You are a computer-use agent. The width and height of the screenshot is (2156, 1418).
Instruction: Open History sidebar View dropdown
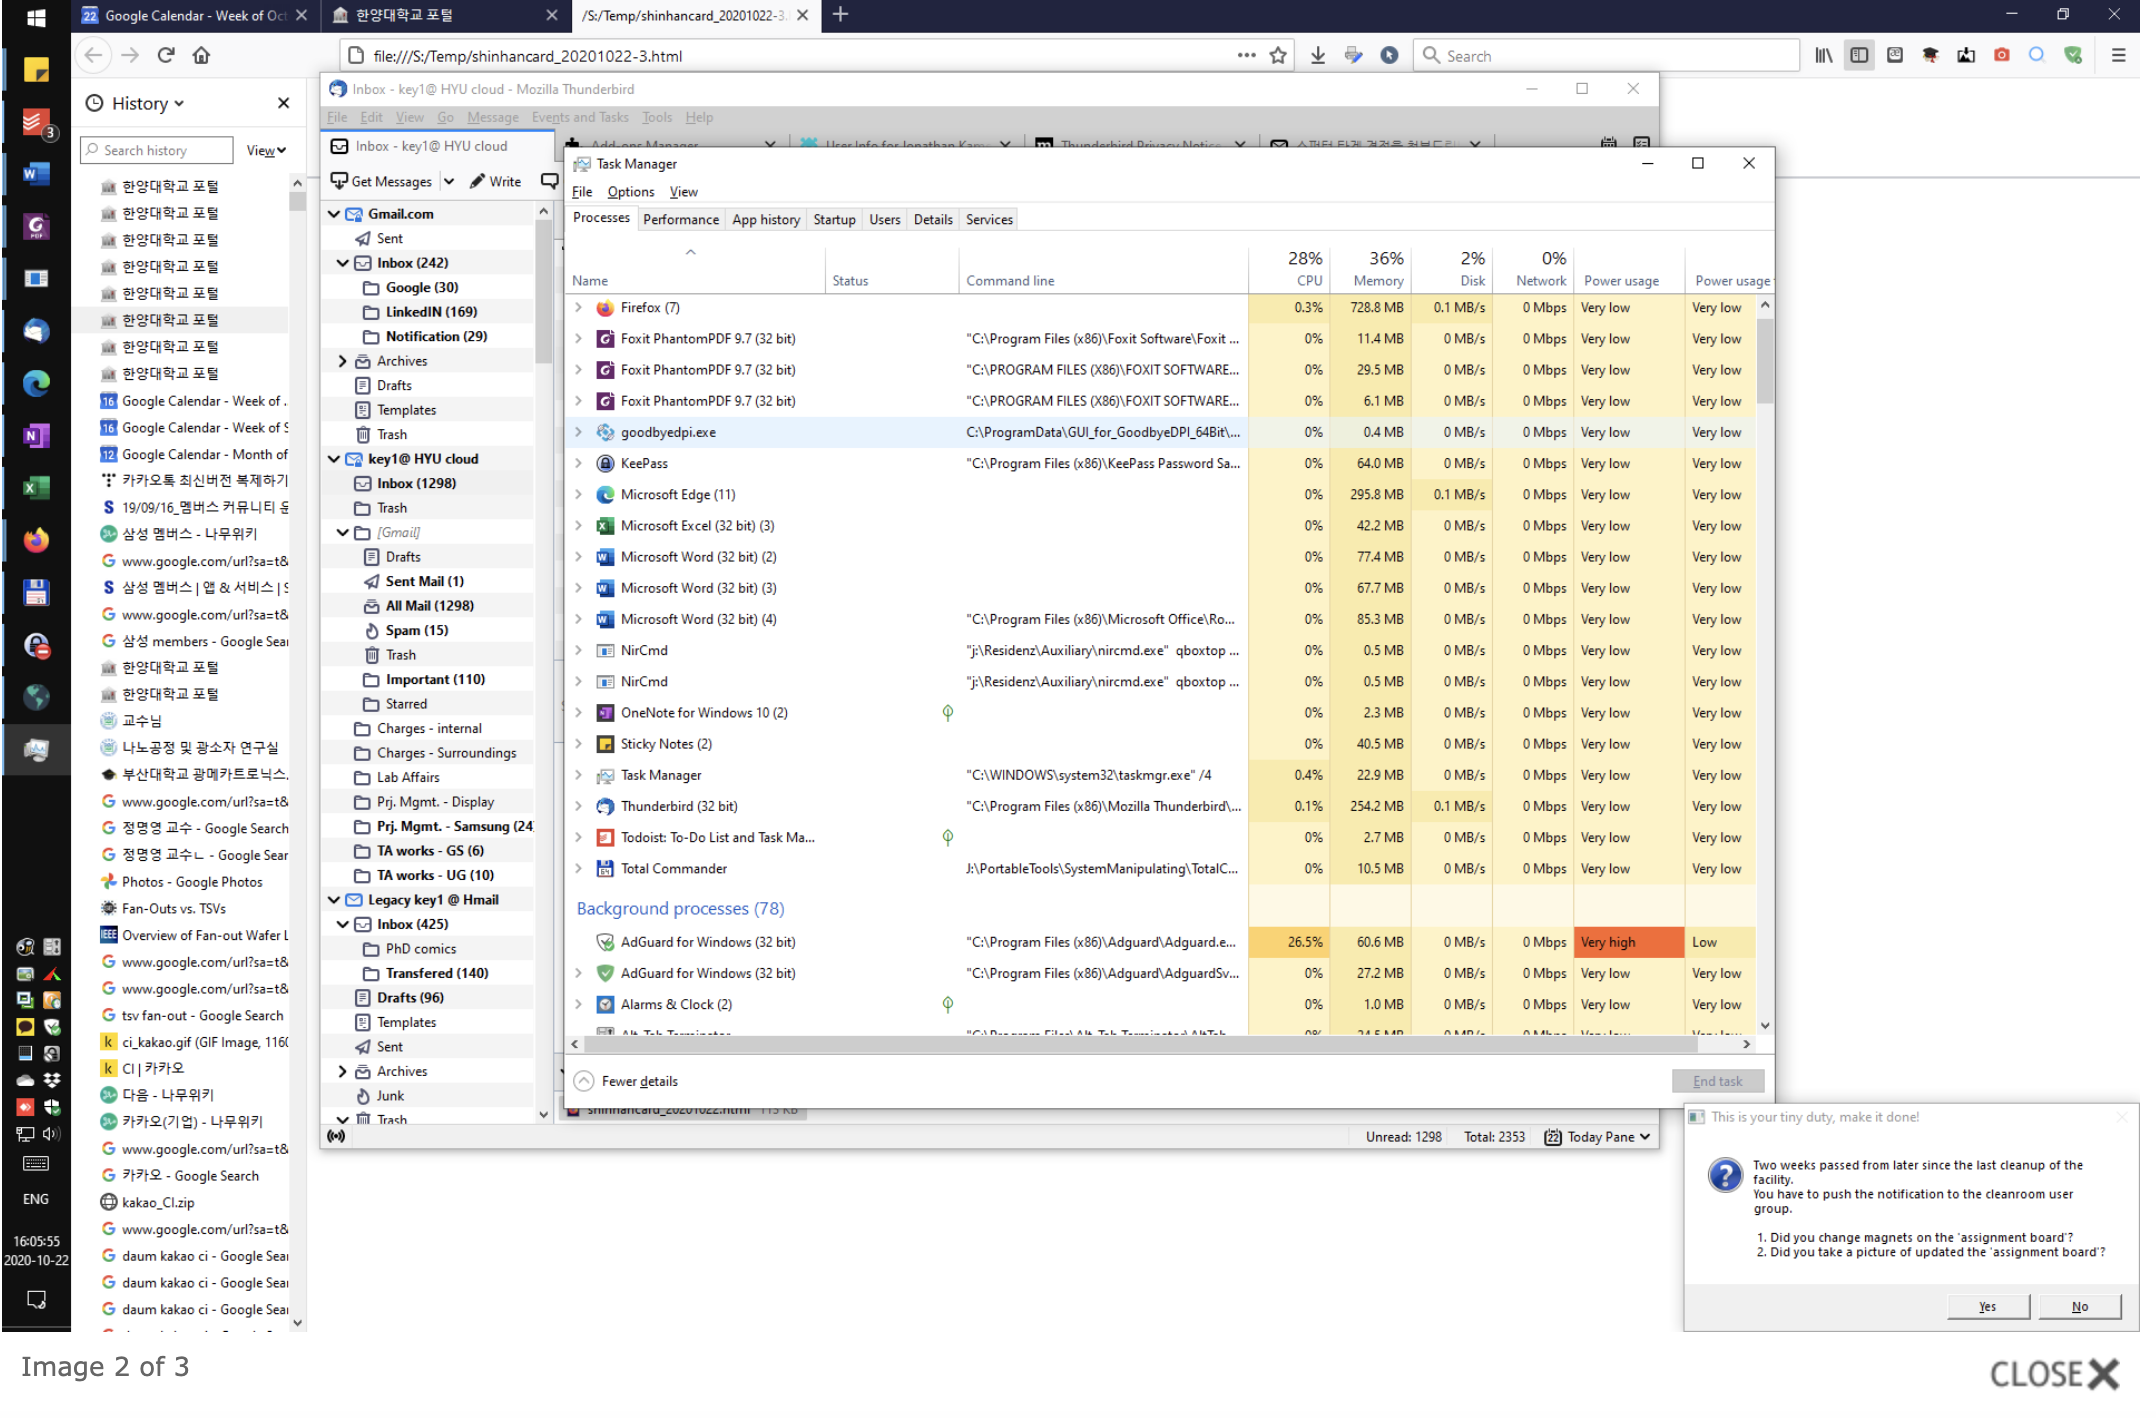coord(266,151)
